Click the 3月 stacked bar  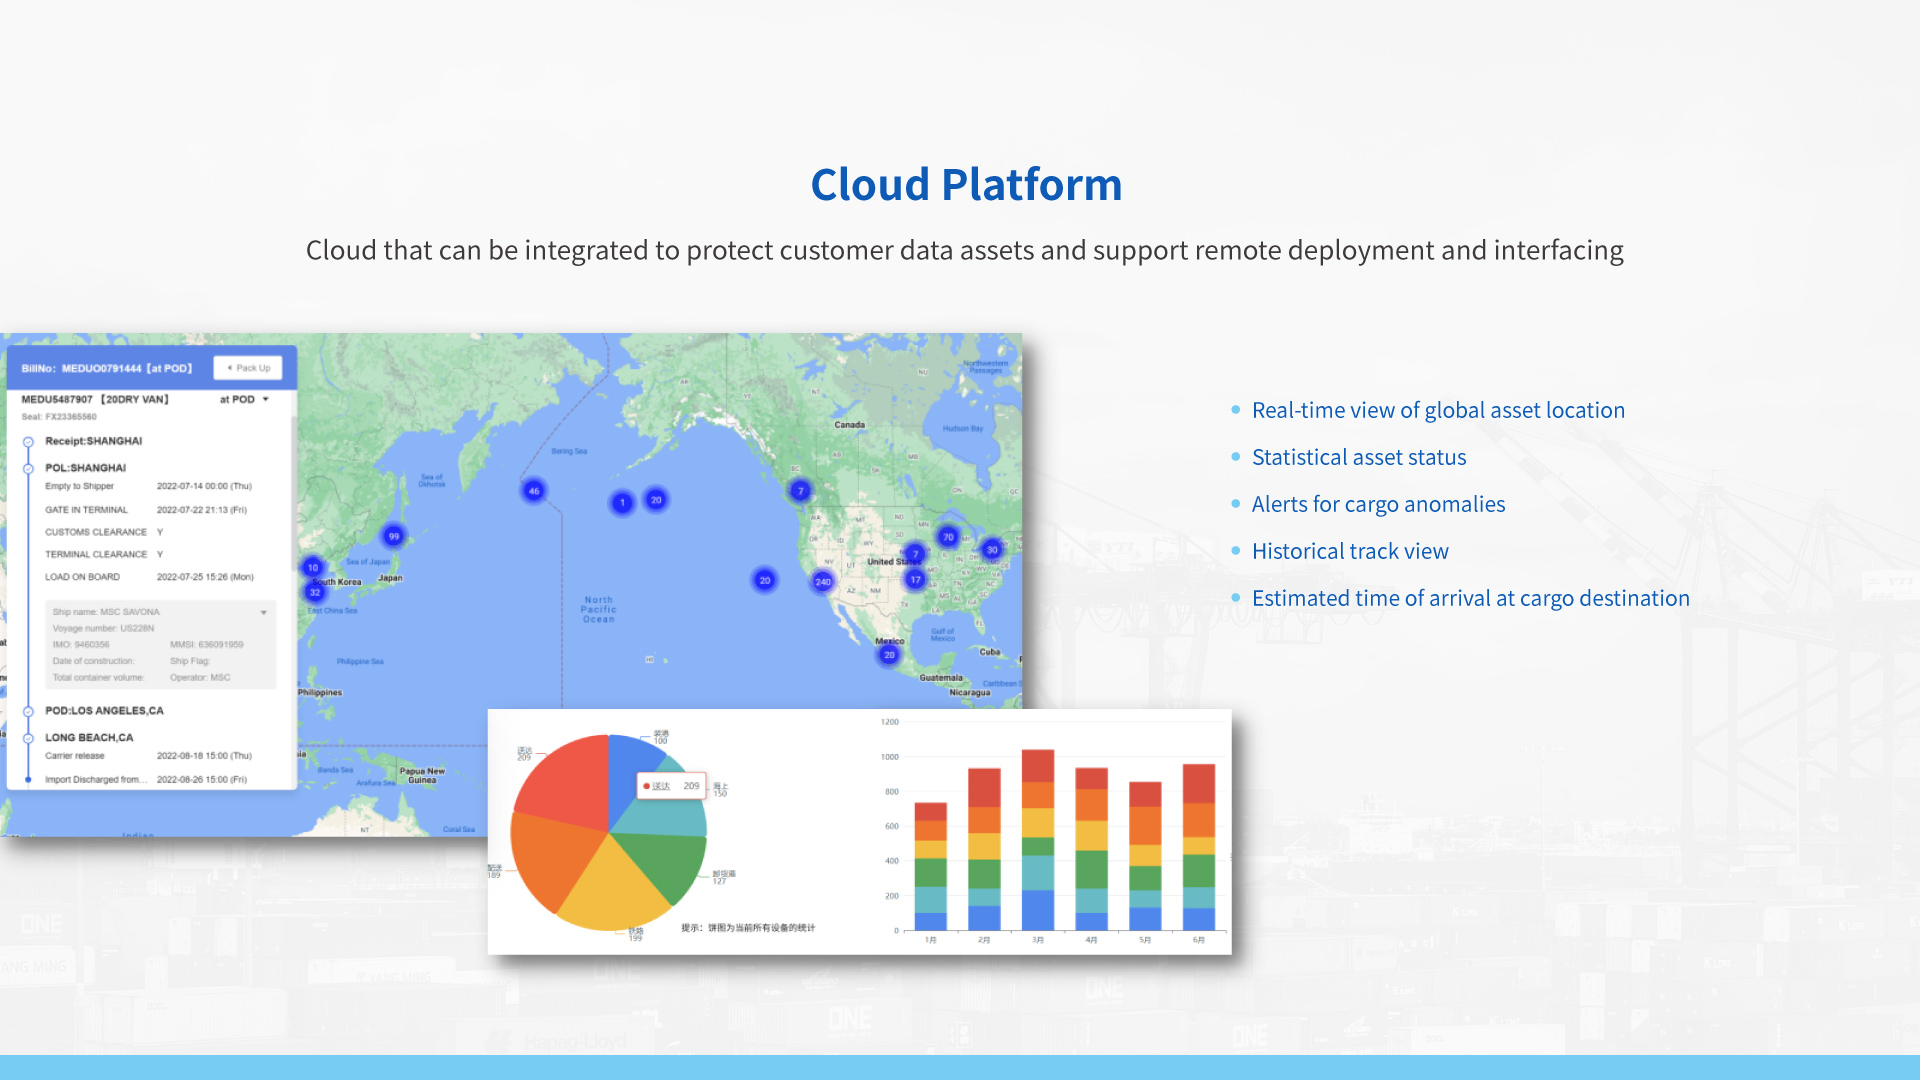pos(1038,840)
